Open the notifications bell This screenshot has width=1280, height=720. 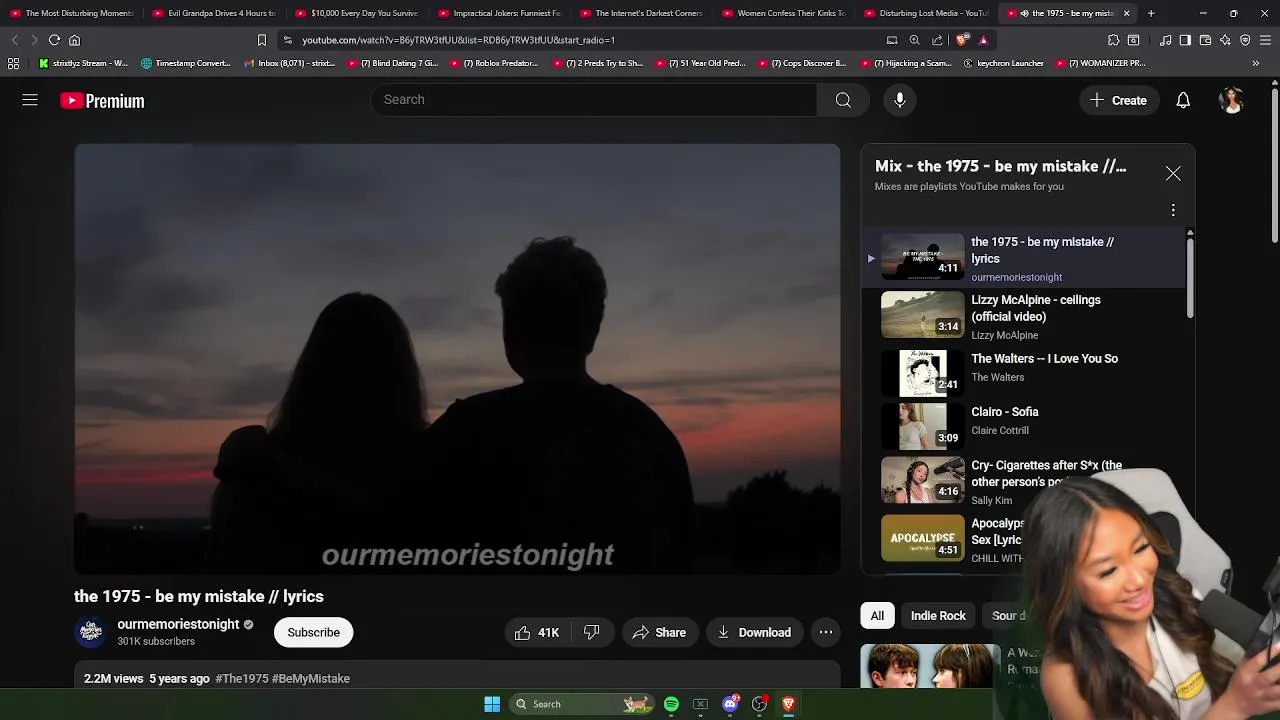pos(1183,100)
